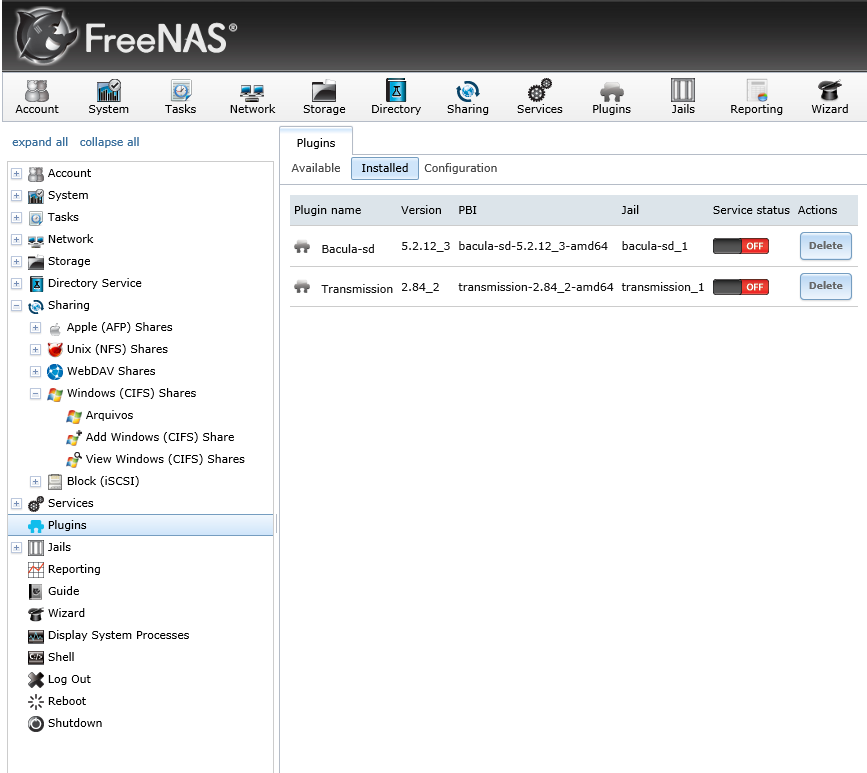Select Plugins in the navigation tree

click(141, 525)
